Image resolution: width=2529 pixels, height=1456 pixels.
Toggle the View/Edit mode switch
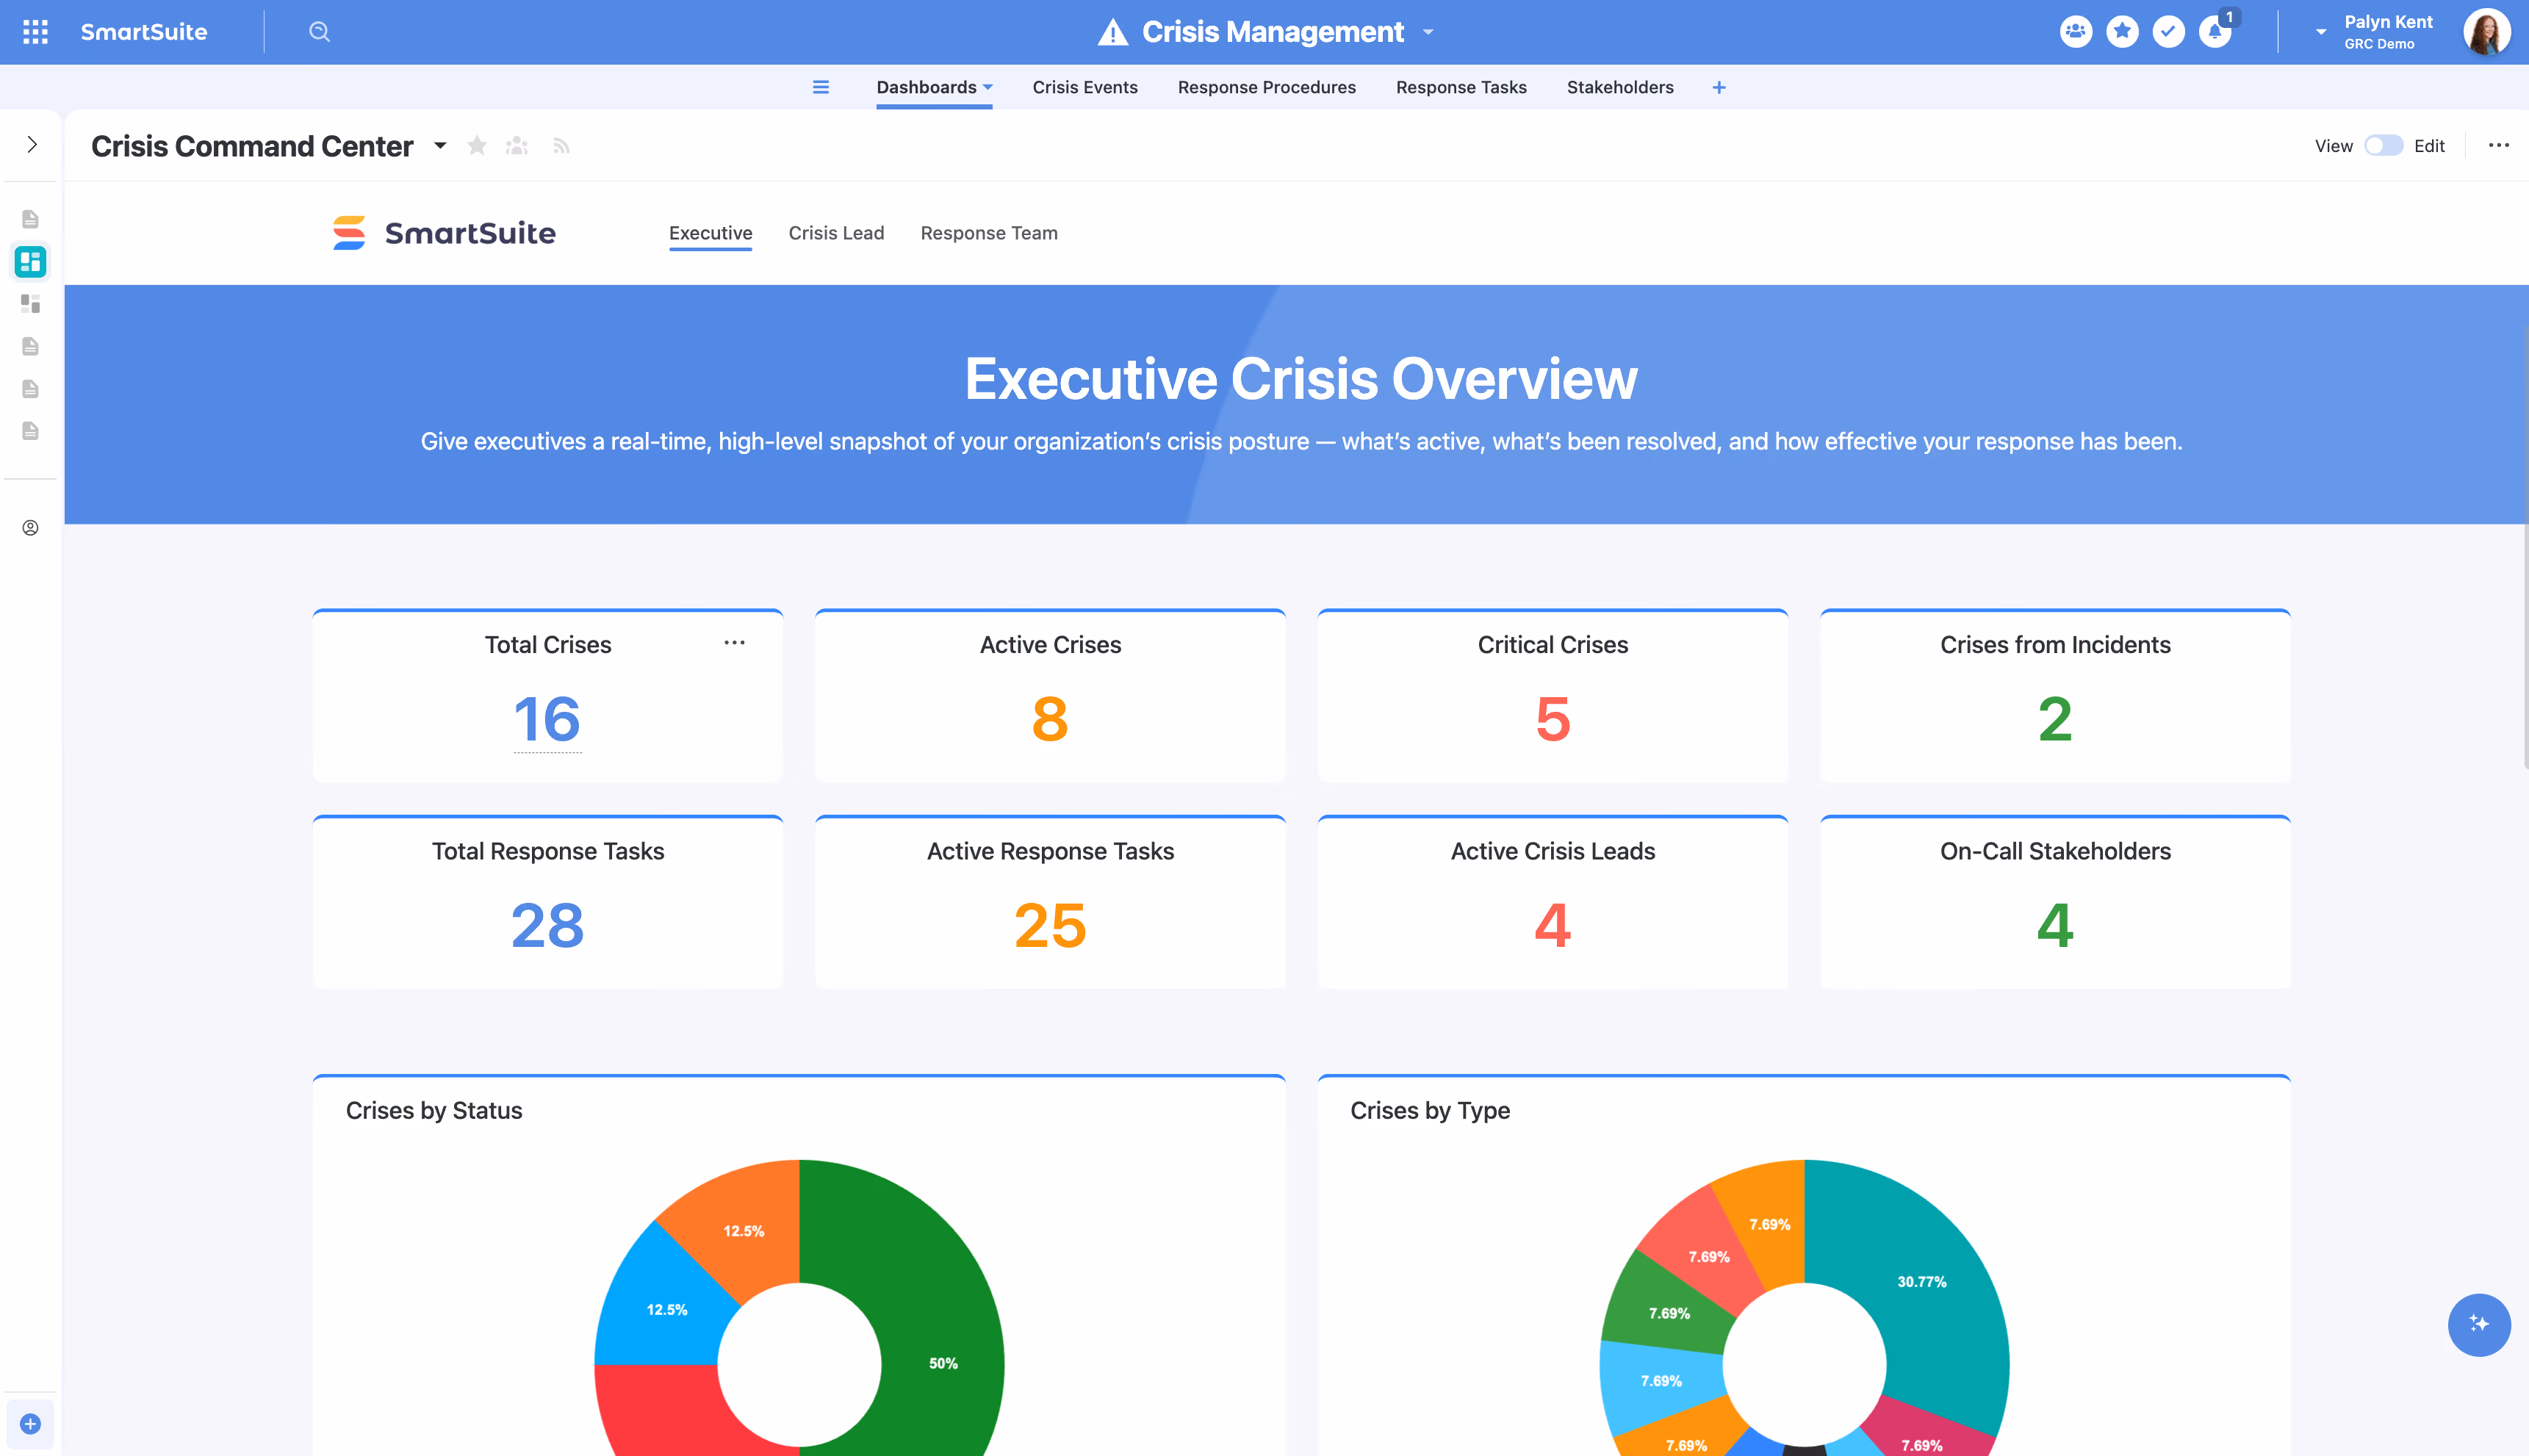tap(2383, 146)
